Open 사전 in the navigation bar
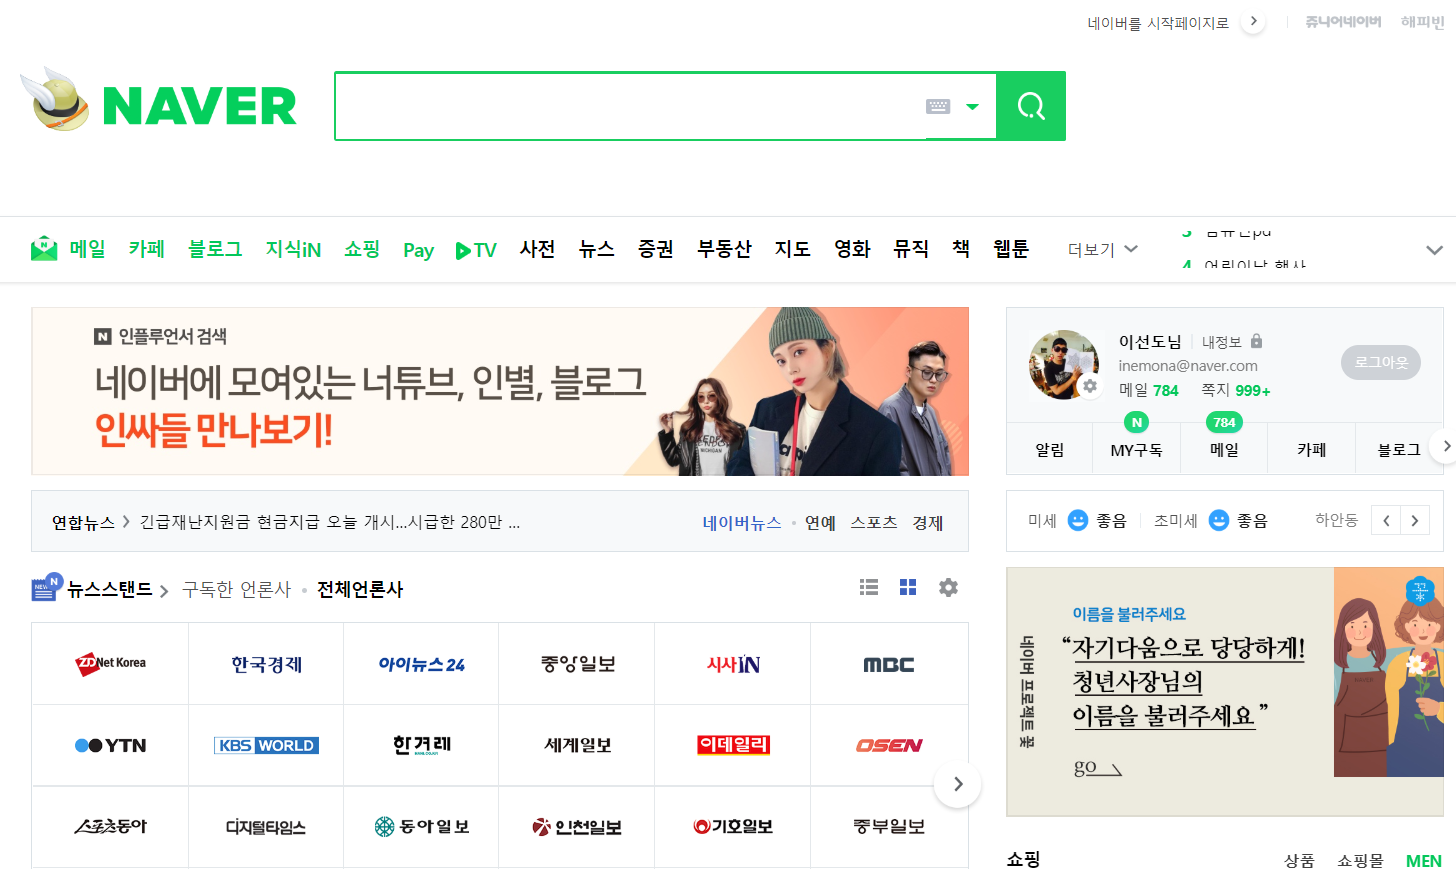This screenshot has height=869, width=1456. tap(537, 249)
